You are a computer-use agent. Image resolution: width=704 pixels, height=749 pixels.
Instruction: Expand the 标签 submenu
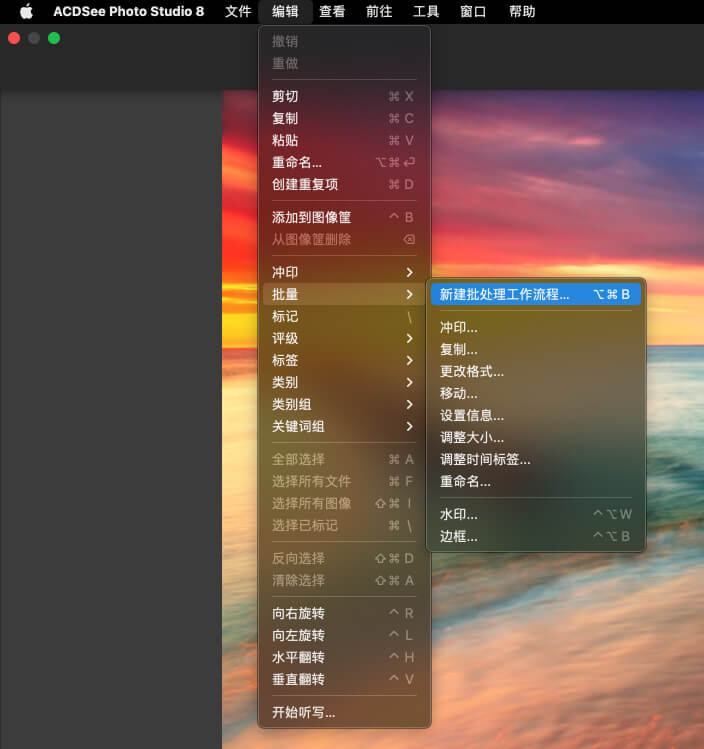[x=344, y=360]
